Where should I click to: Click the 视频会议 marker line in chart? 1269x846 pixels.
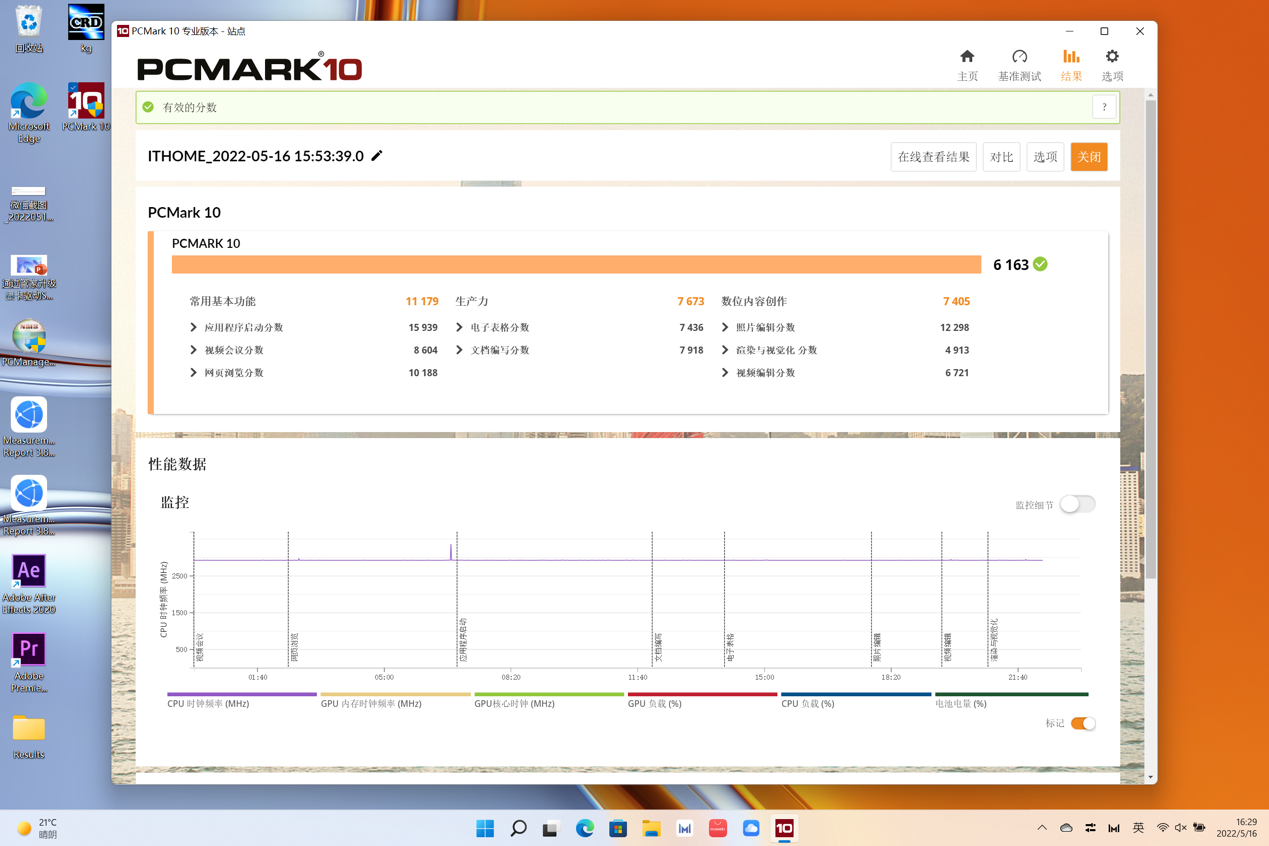194,600
